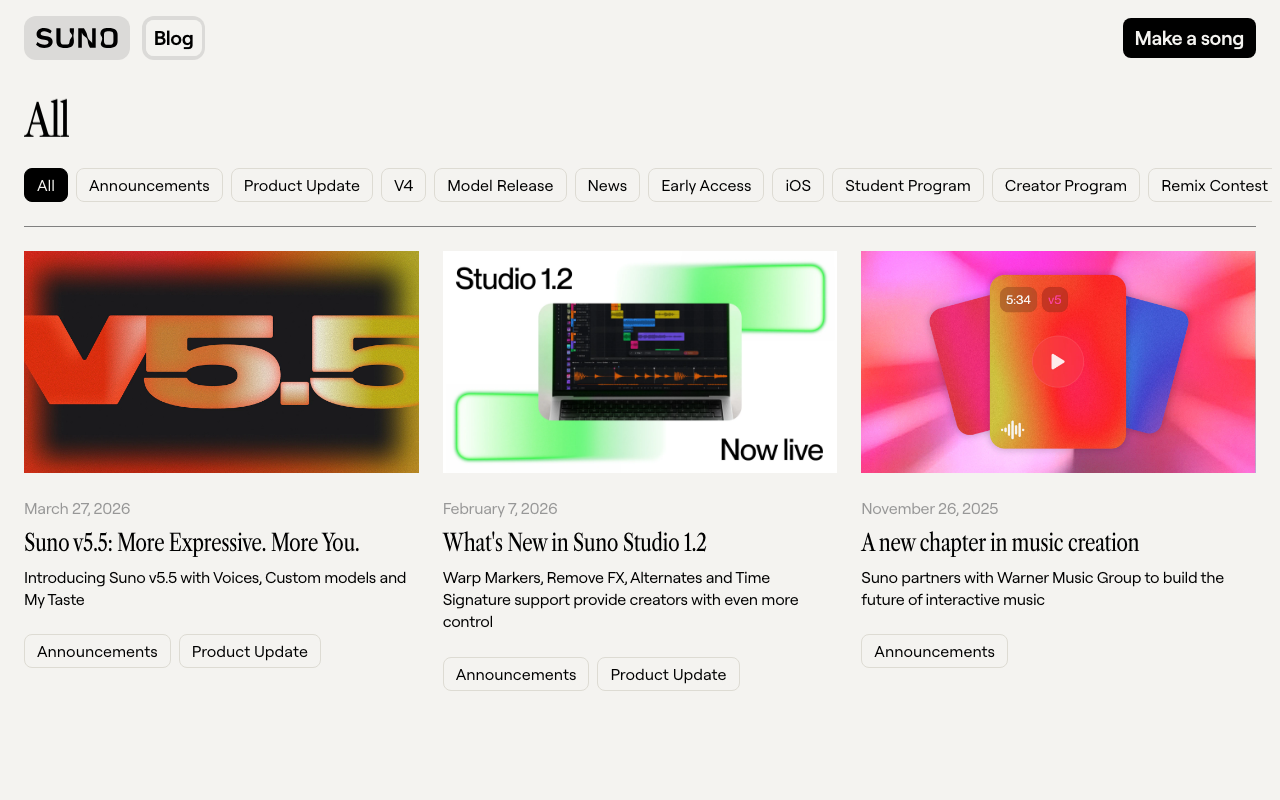Switch to the Blog section

pyautogui.click(x=173, y=37)
